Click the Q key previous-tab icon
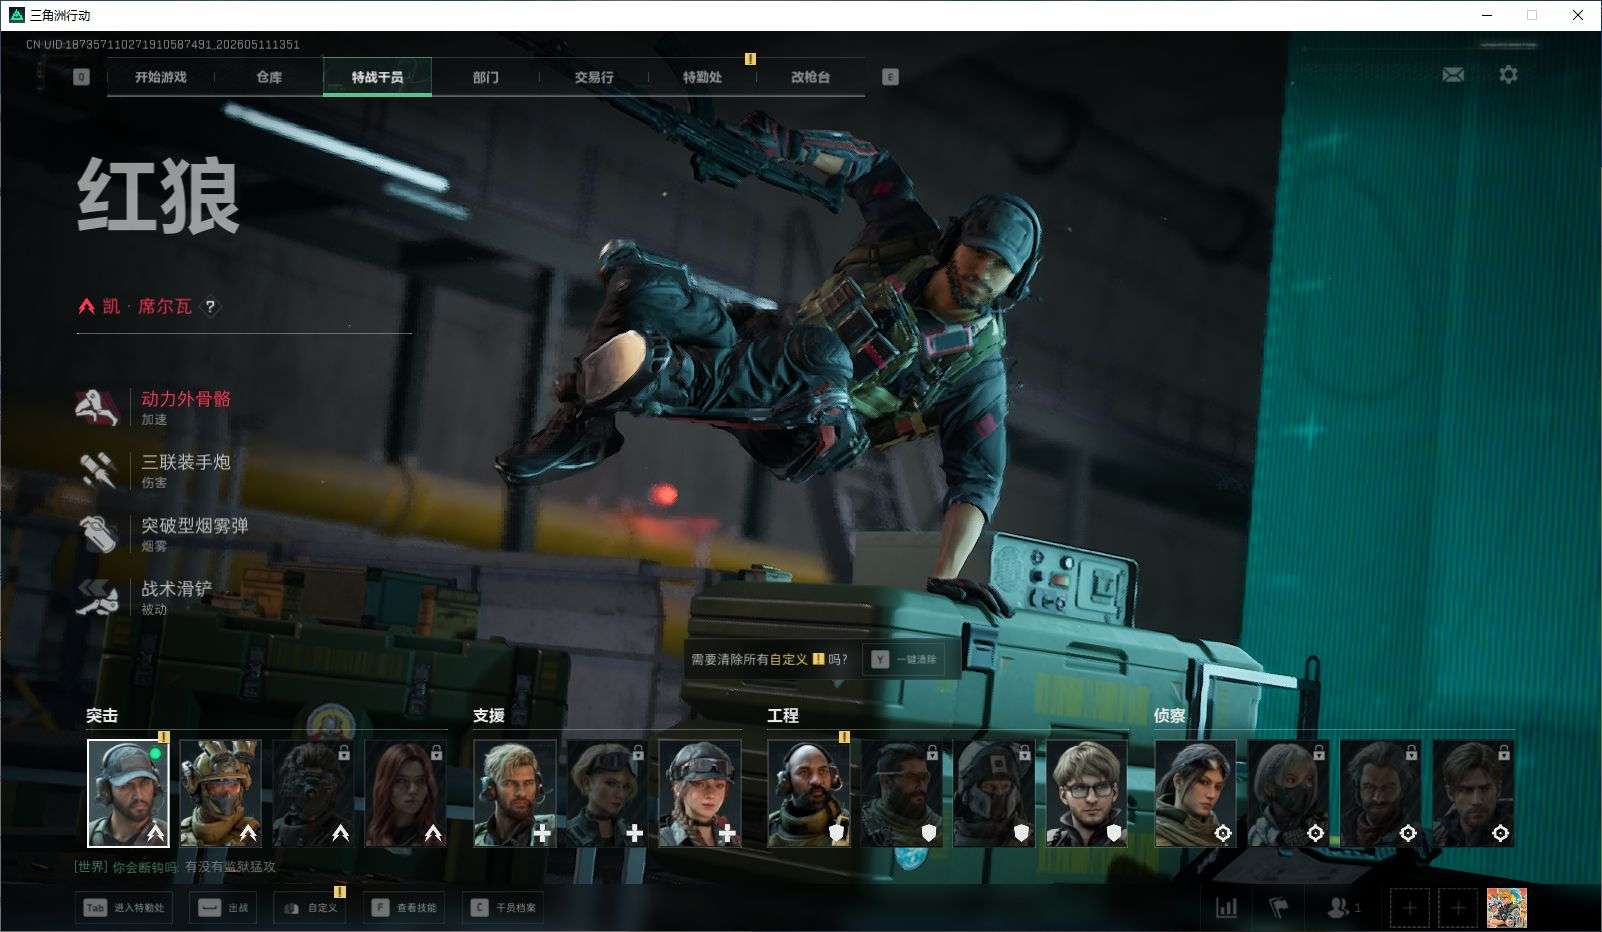 click(x=81, y=77)
